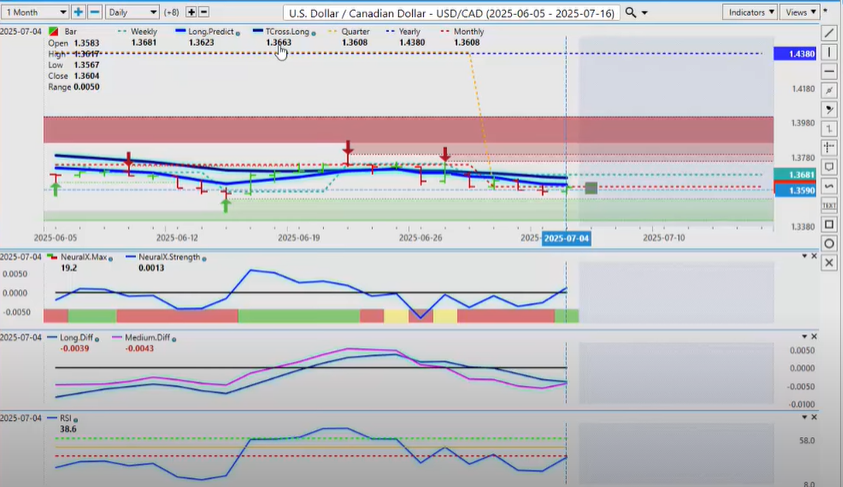Toggle the NeuralX.Strength indicator legend dot
Image resolution: width=843 pixels, height=487 pixels.
pyautogui.click(x=205, y=258)
